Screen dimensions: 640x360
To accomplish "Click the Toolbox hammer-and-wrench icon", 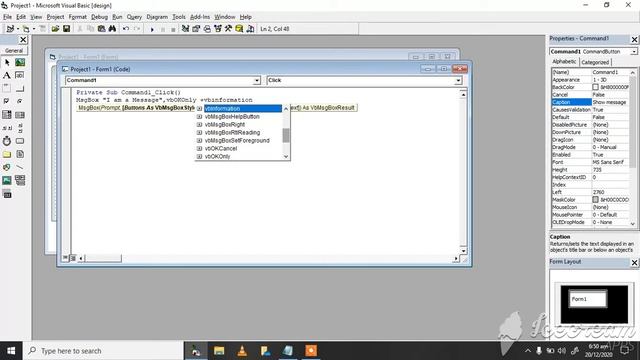I will pos(228,29).
